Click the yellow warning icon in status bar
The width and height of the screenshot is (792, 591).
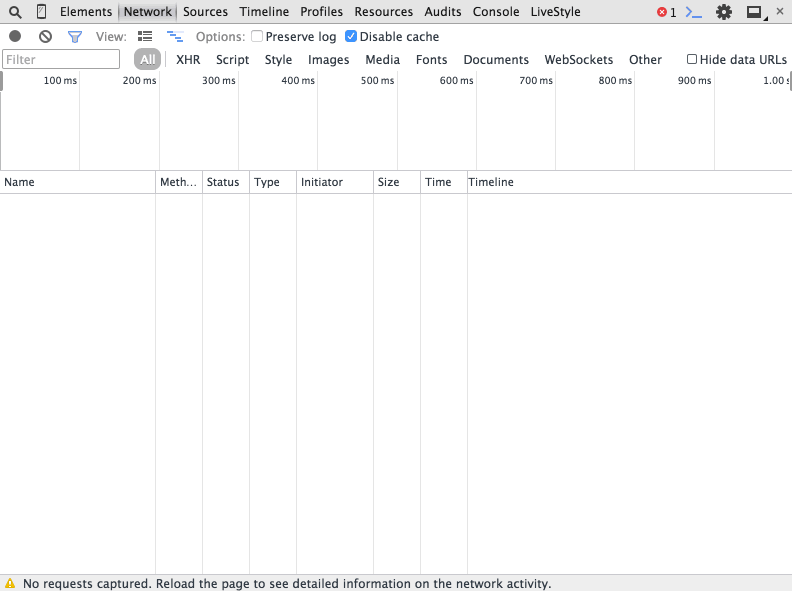point(10,583)
